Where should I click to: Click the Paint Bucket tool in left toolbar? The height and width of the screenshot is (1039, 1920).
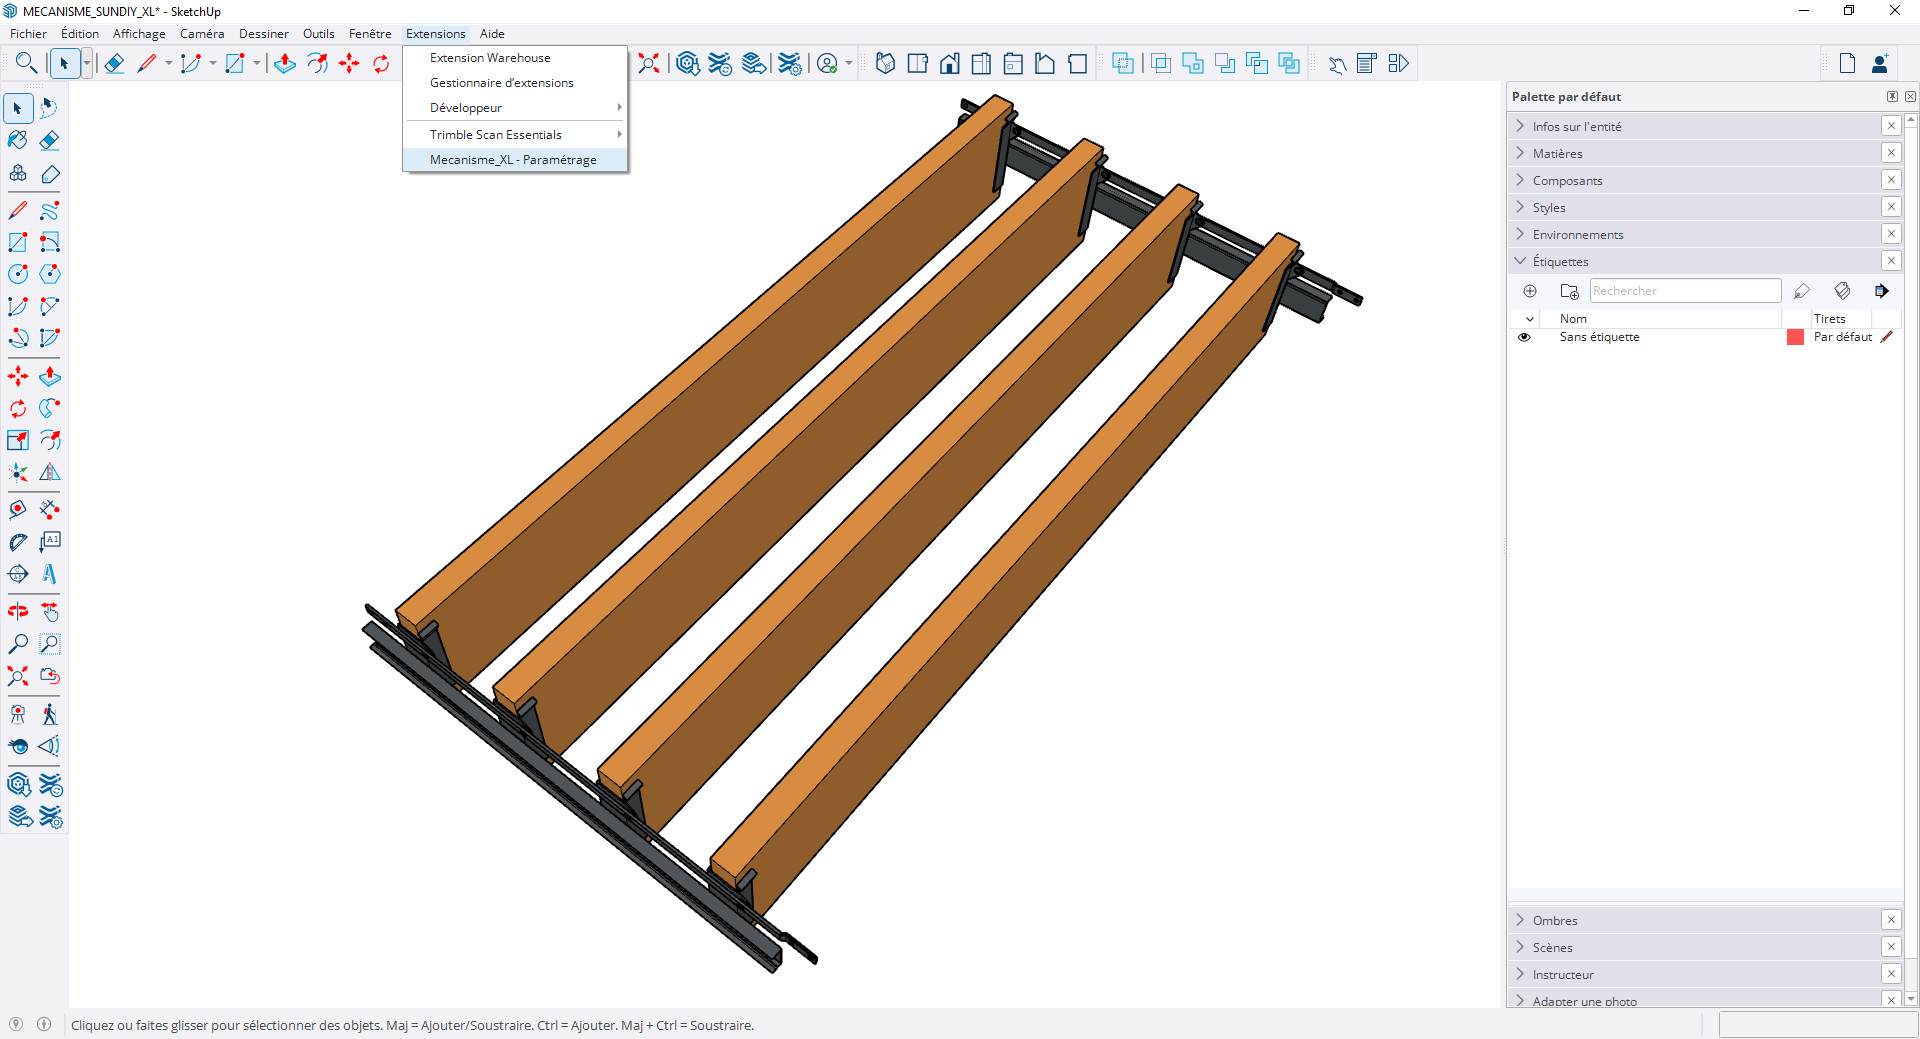click(18, 140)
